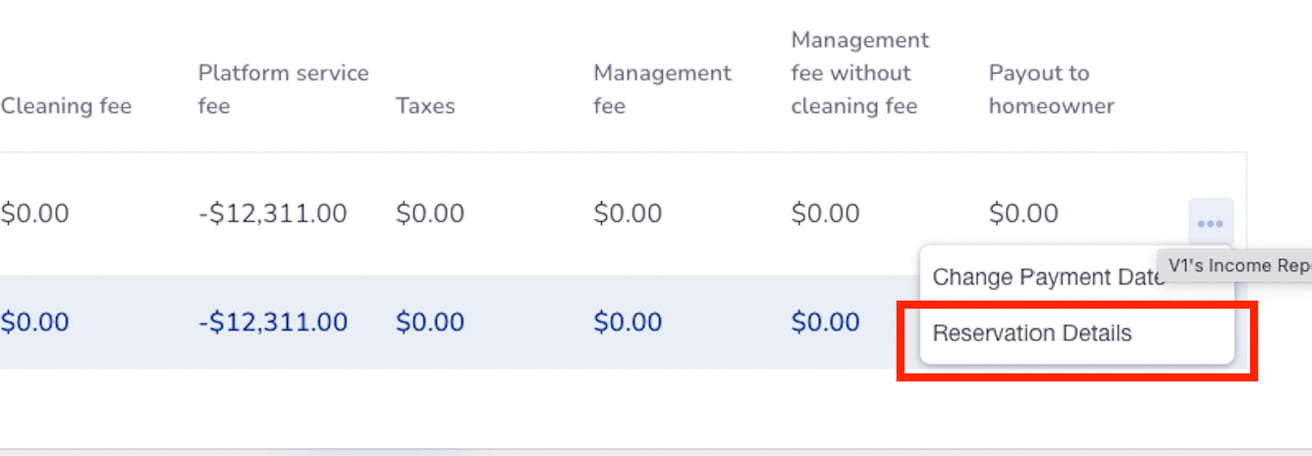Click the Platform service fee column header
This screenshot has width=1312, height=456.
(283, 89)
